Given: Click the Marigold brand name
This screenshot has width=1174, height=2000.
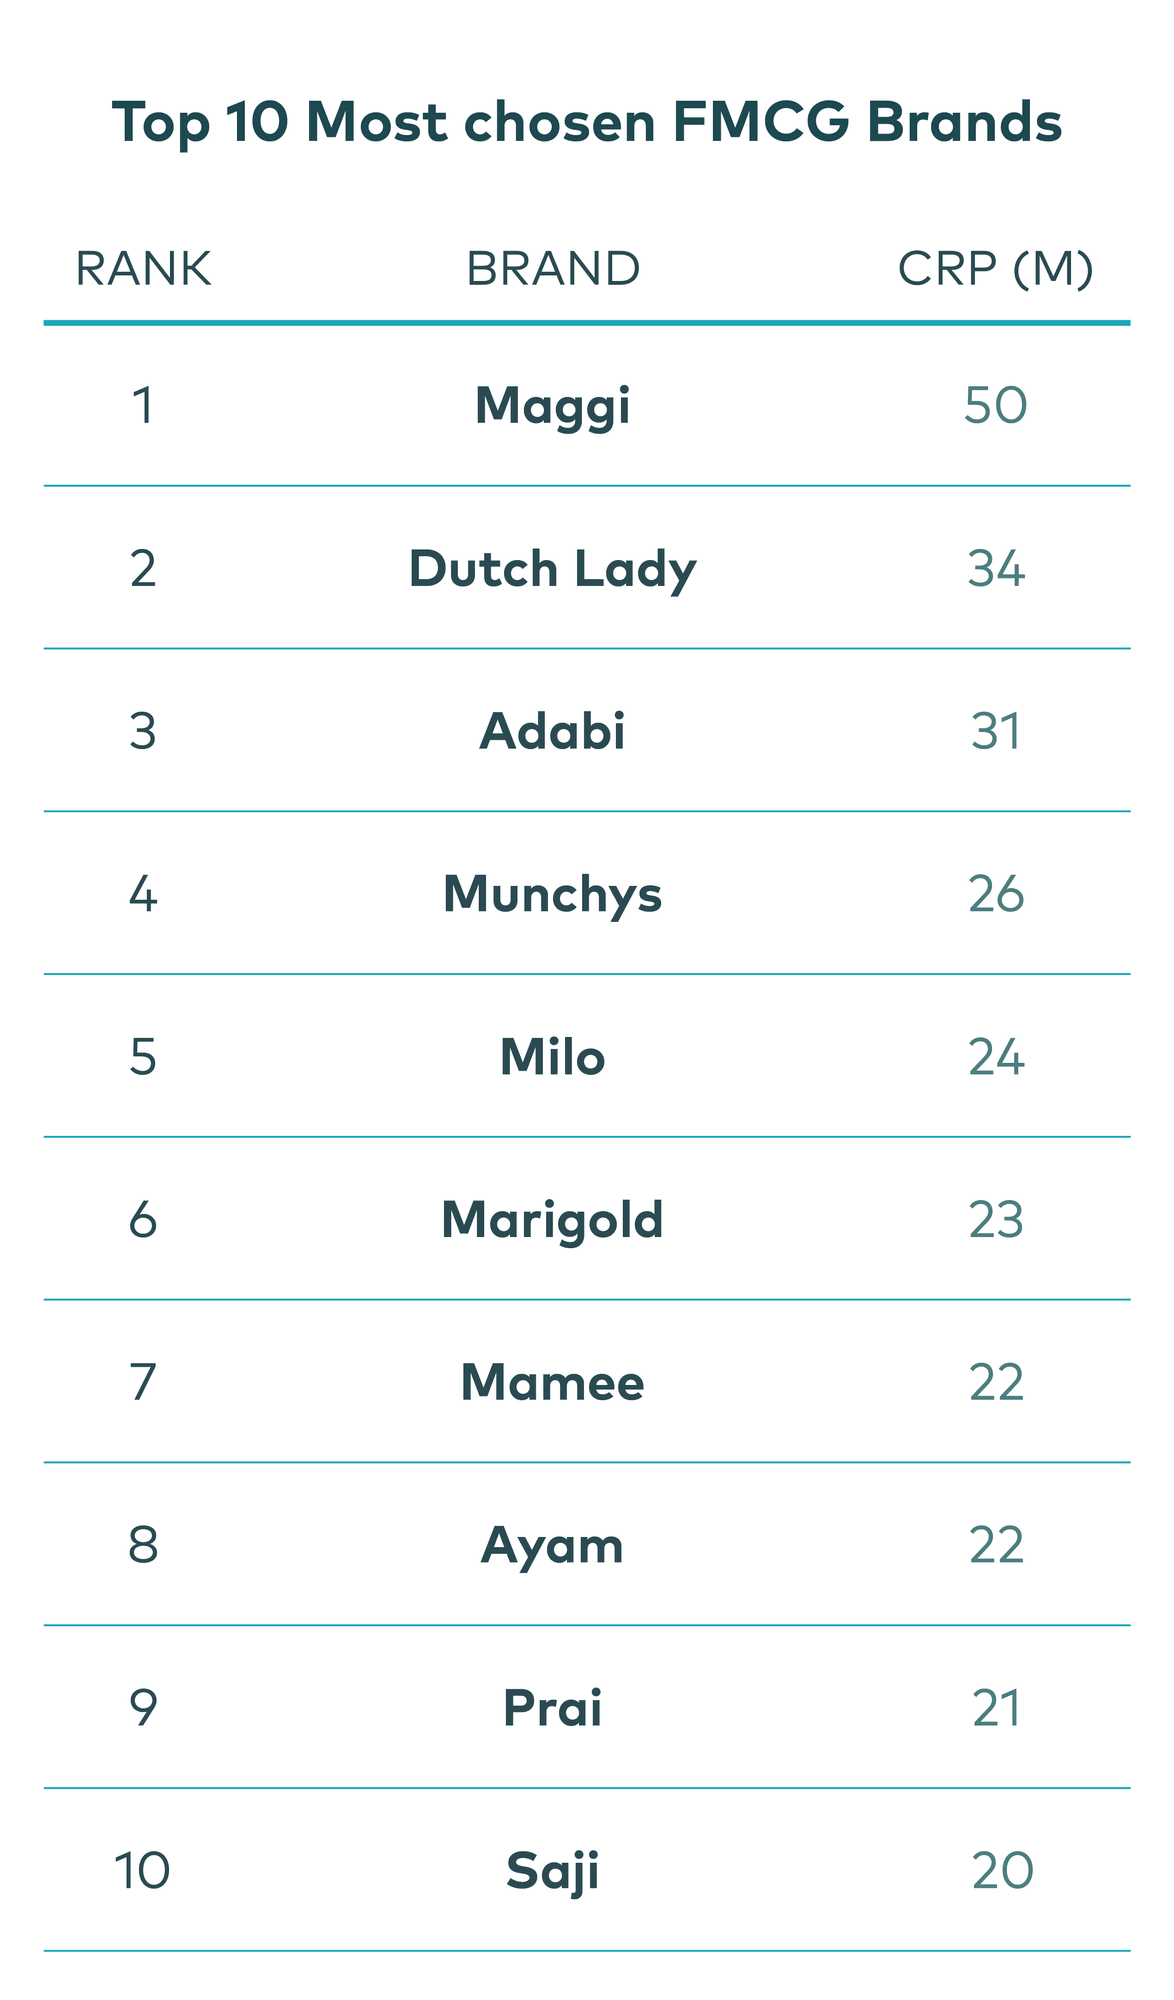Looking at the screenshot, I should (553, 1220).
